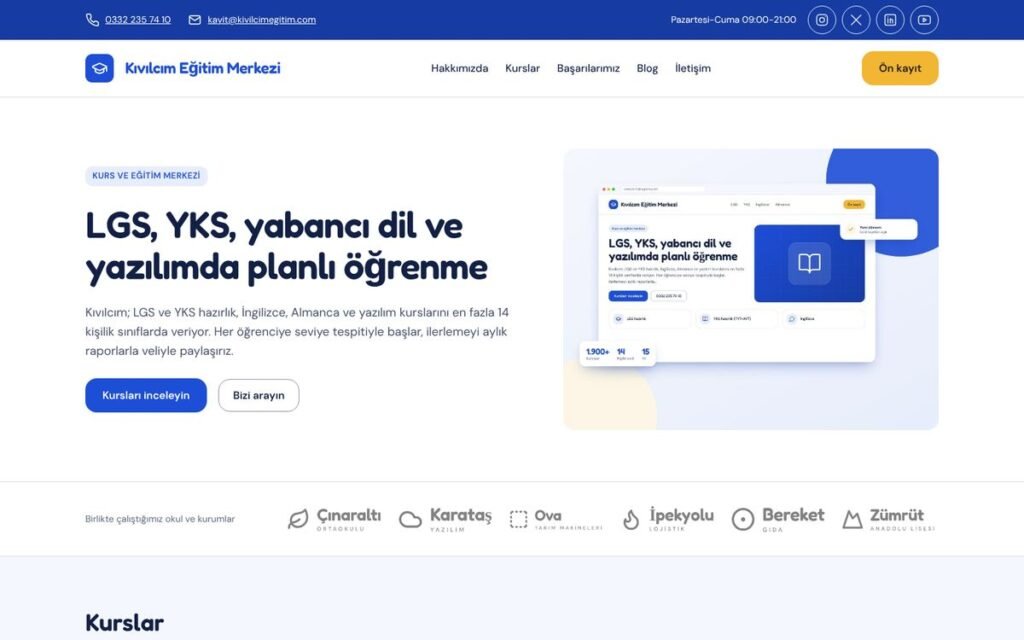Click the Karataş partner name
Viewport: 1024px width, 640px height.
460,515
